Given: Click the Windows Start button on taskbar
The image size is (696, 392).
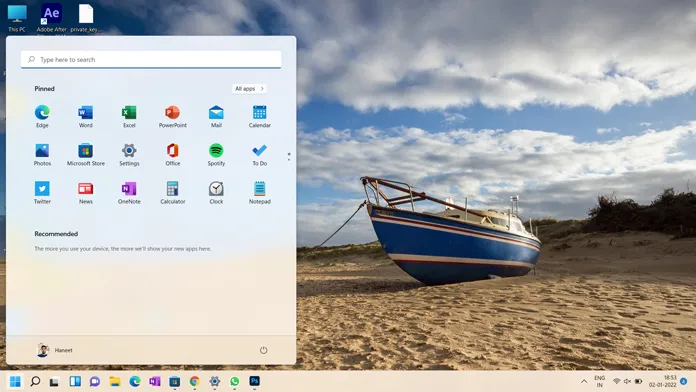Looking at the screenshot, I should [x=15, y=381].
